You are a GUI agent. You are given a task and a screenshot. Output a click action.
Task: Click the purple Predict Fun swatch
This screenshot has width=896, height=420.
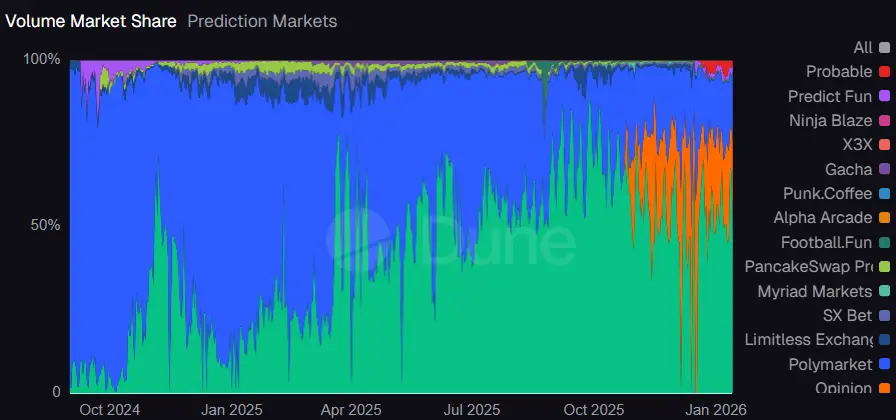click(x=885, y=97)
